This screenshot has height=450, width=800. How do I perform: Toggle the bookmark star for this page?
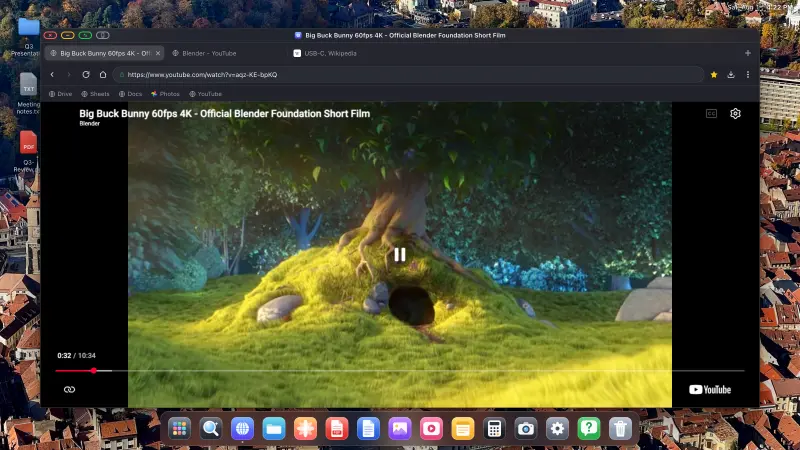714,74
